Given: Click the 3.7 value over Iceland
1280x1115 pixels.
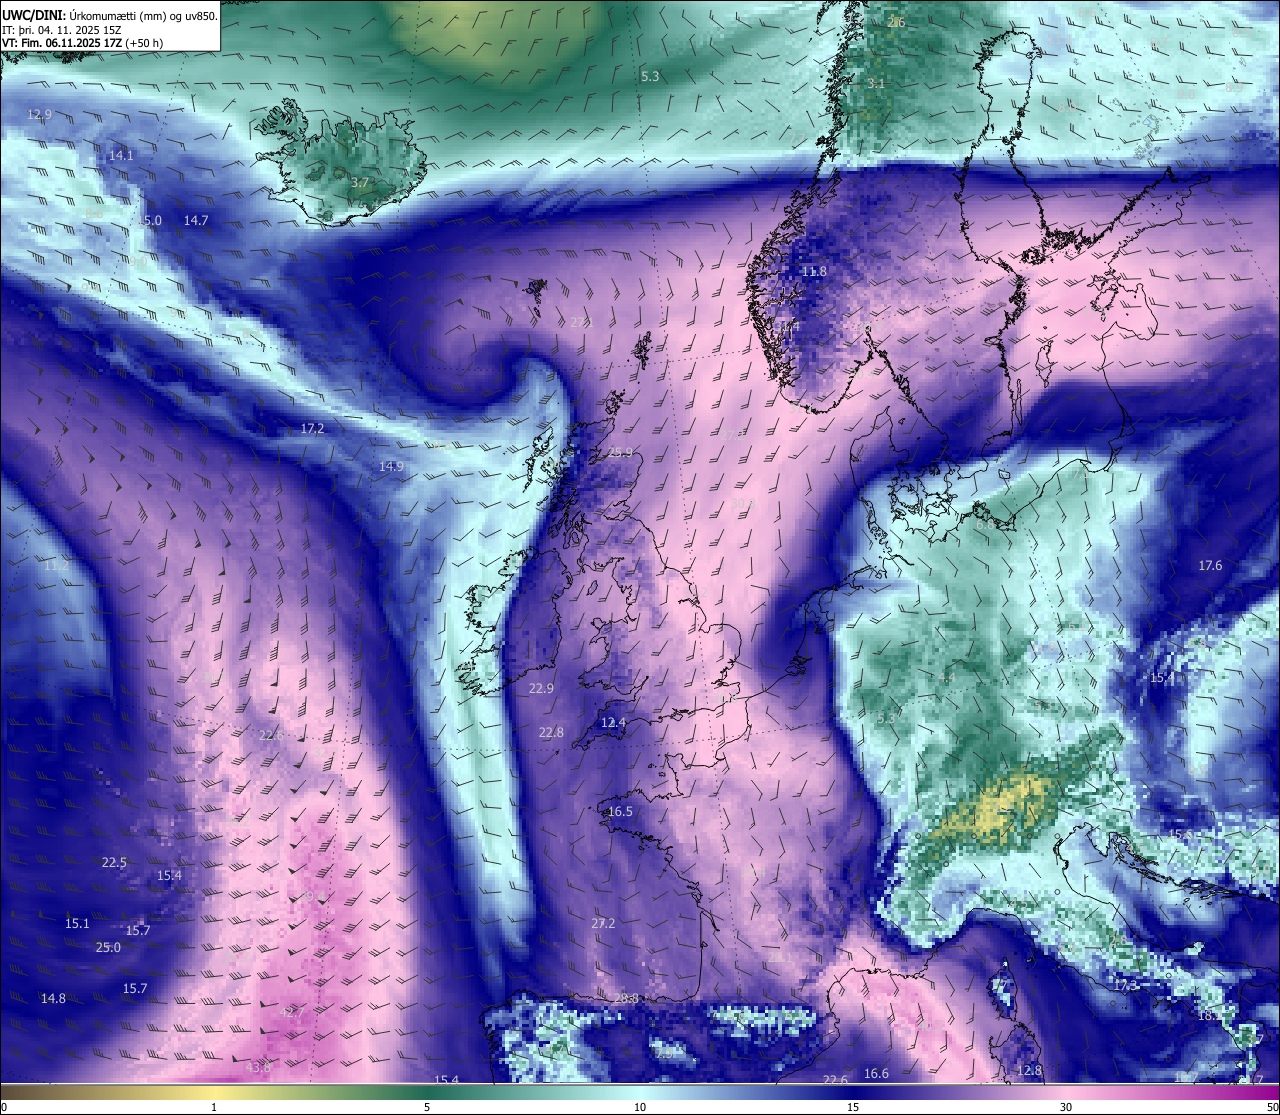Looking at the screenshot, I should point(360,183).
